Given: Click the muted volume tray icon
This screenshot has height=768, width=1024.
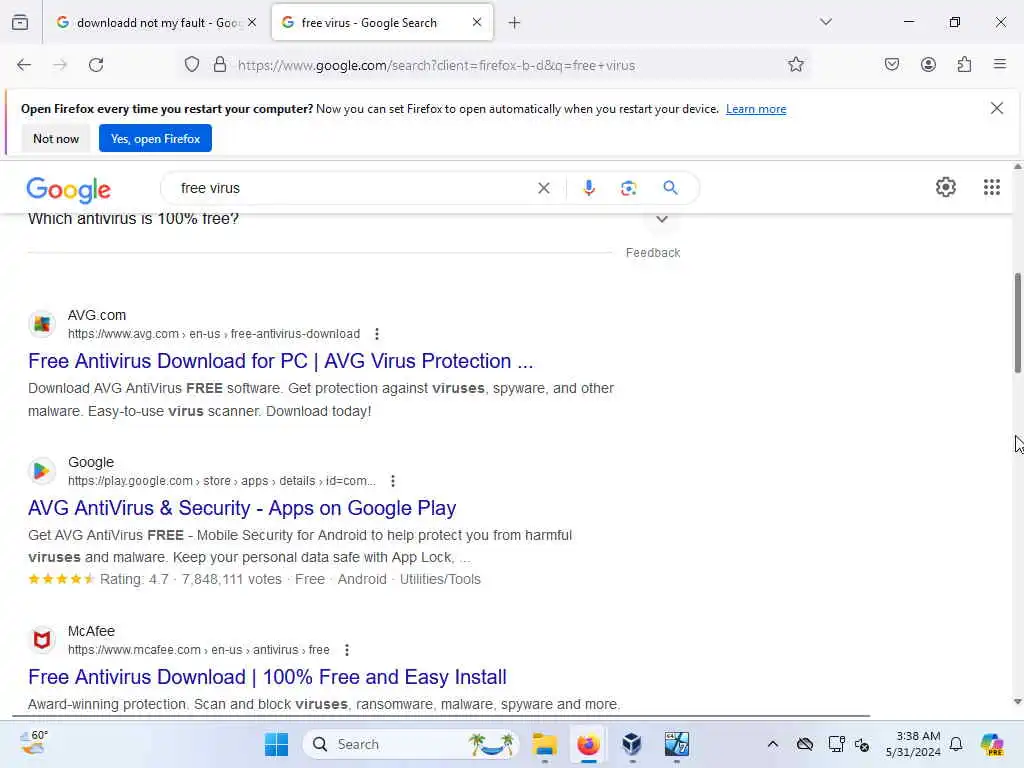Looking at the screenshot, I should (x=862, y=744).
